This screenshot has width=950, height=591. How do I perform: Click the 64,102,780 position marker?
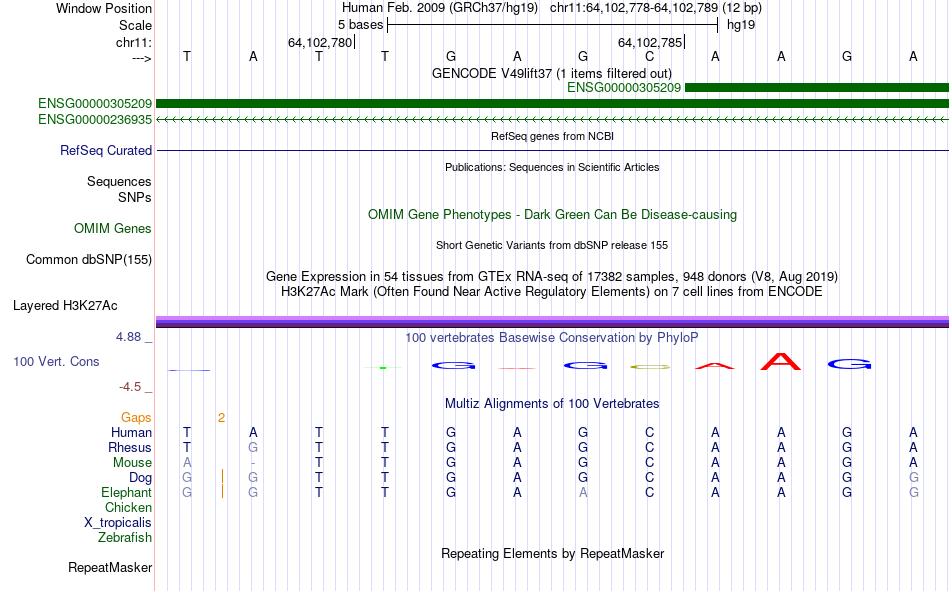pos(320,42)
